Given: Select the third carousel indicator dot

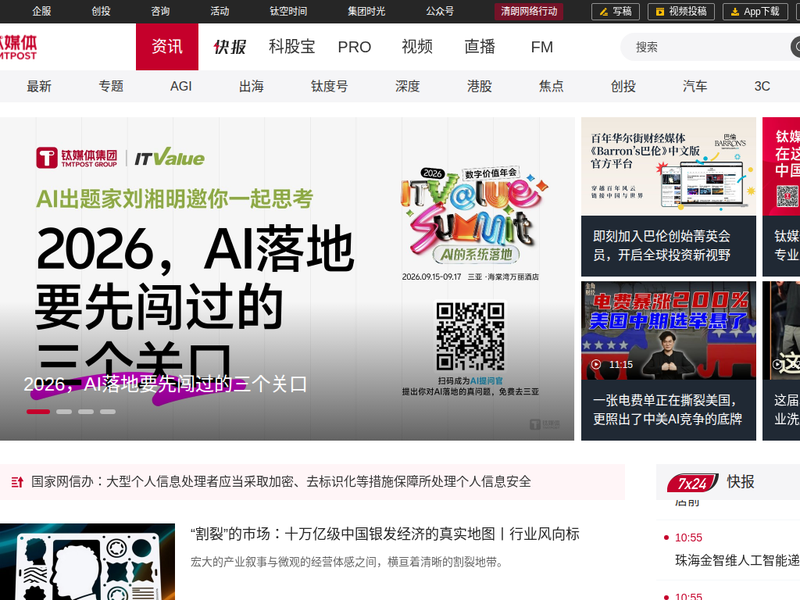Looking at the screenshot, I should coord(86,412).
